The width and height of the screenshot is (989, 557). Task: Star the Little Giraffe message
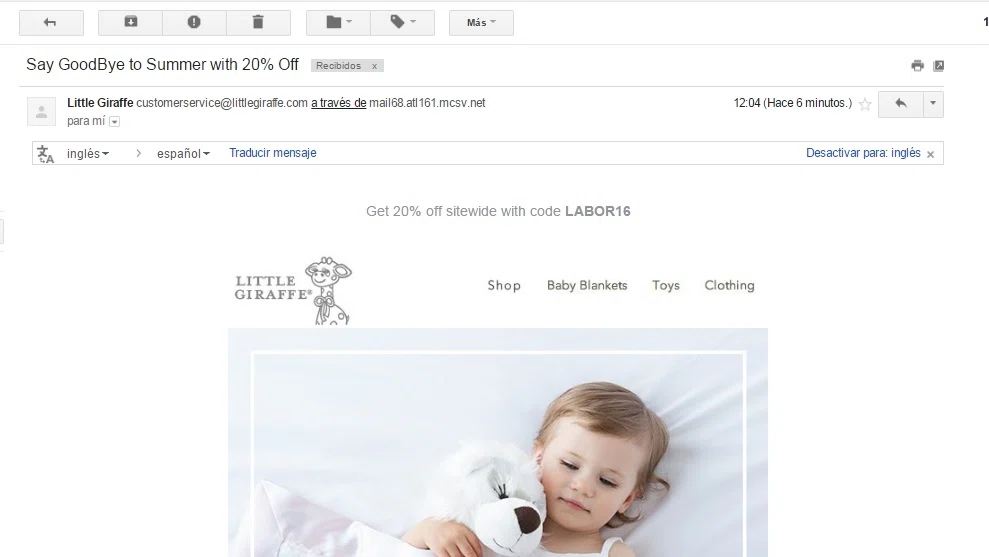click(865, 104)
